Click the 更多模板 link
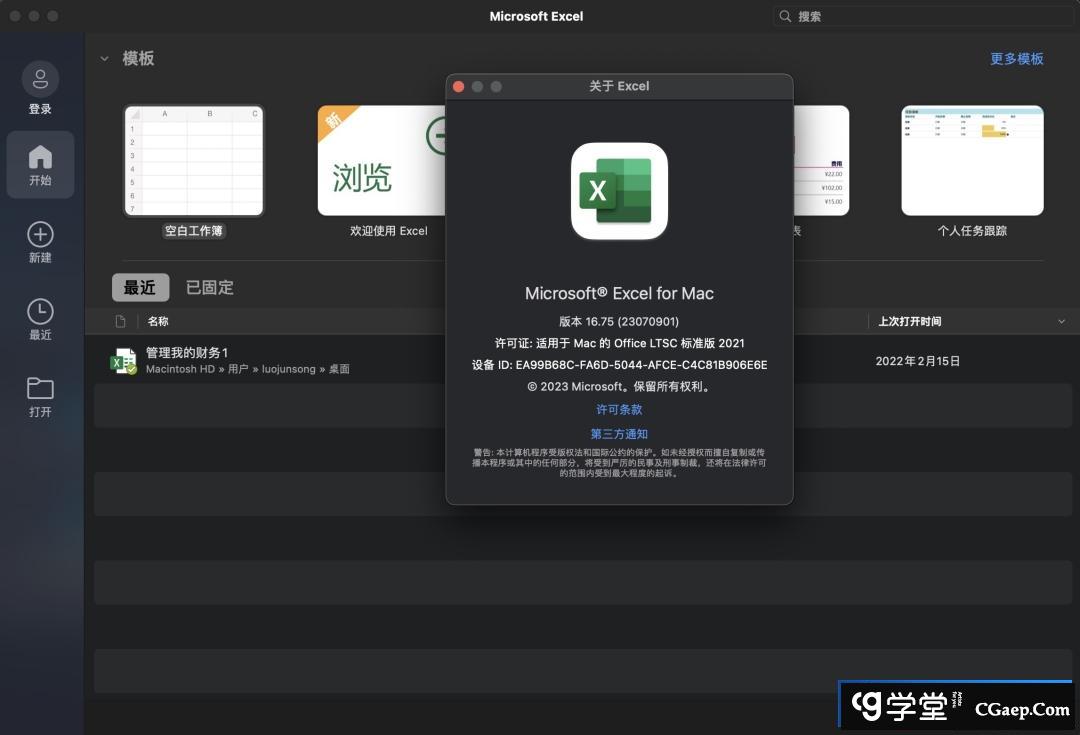 point(1016,59)
